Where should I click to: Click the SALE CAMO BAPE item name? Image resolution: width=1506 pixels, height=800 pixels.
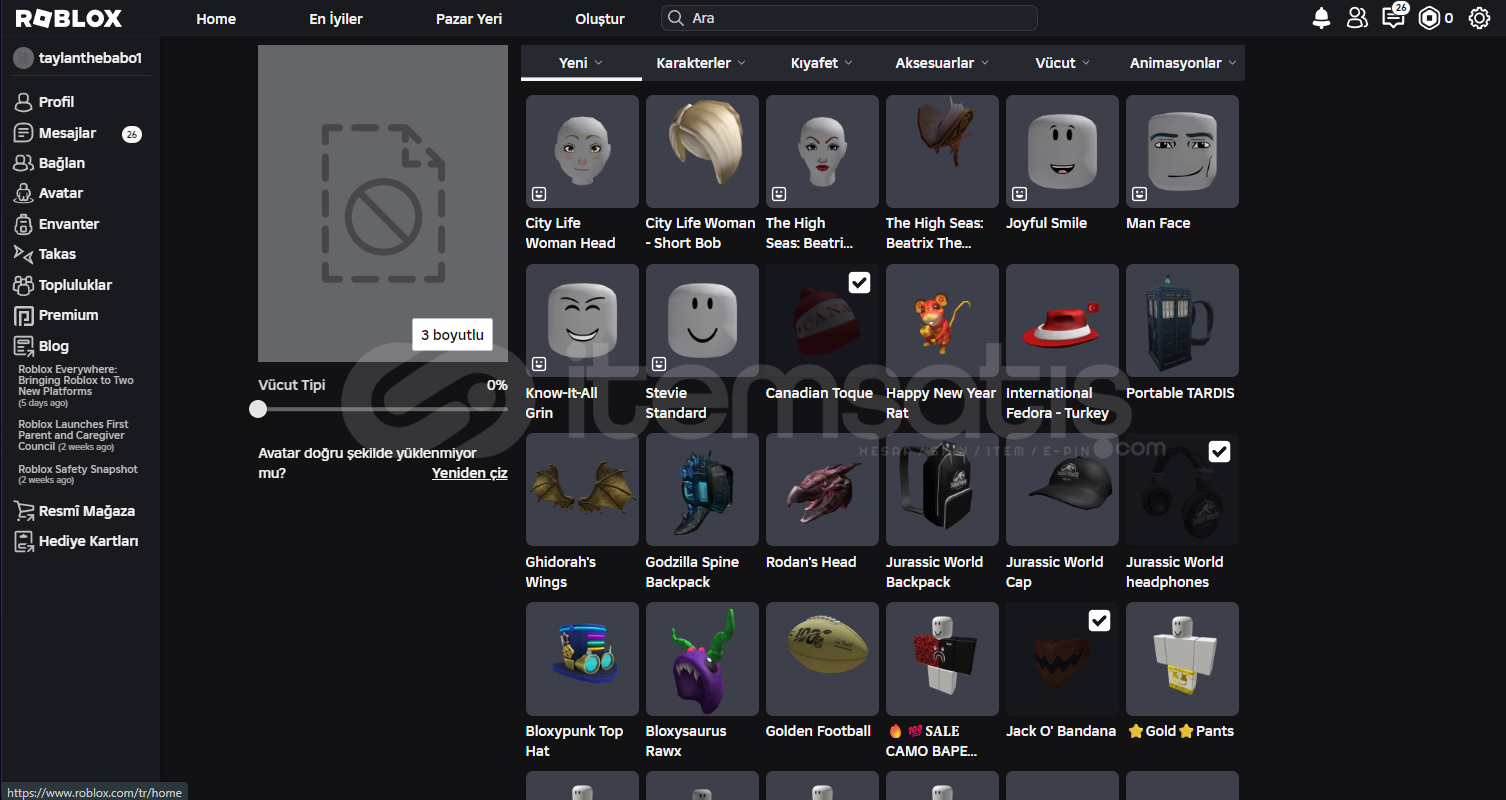pos(931,741)
